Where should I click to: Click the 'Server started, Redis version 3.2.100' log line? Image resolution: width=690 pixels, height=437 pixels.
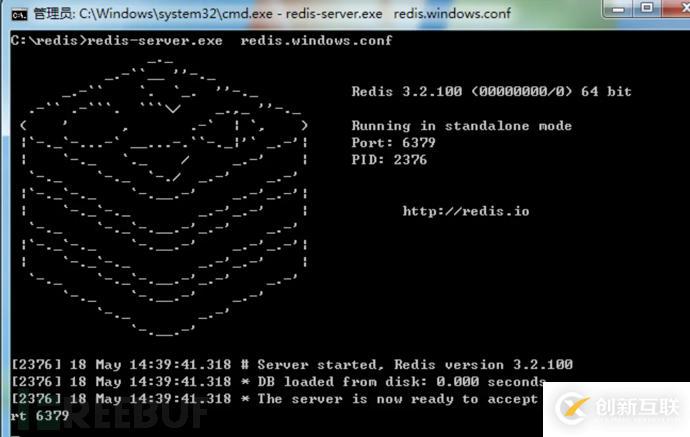click(292, 364)
